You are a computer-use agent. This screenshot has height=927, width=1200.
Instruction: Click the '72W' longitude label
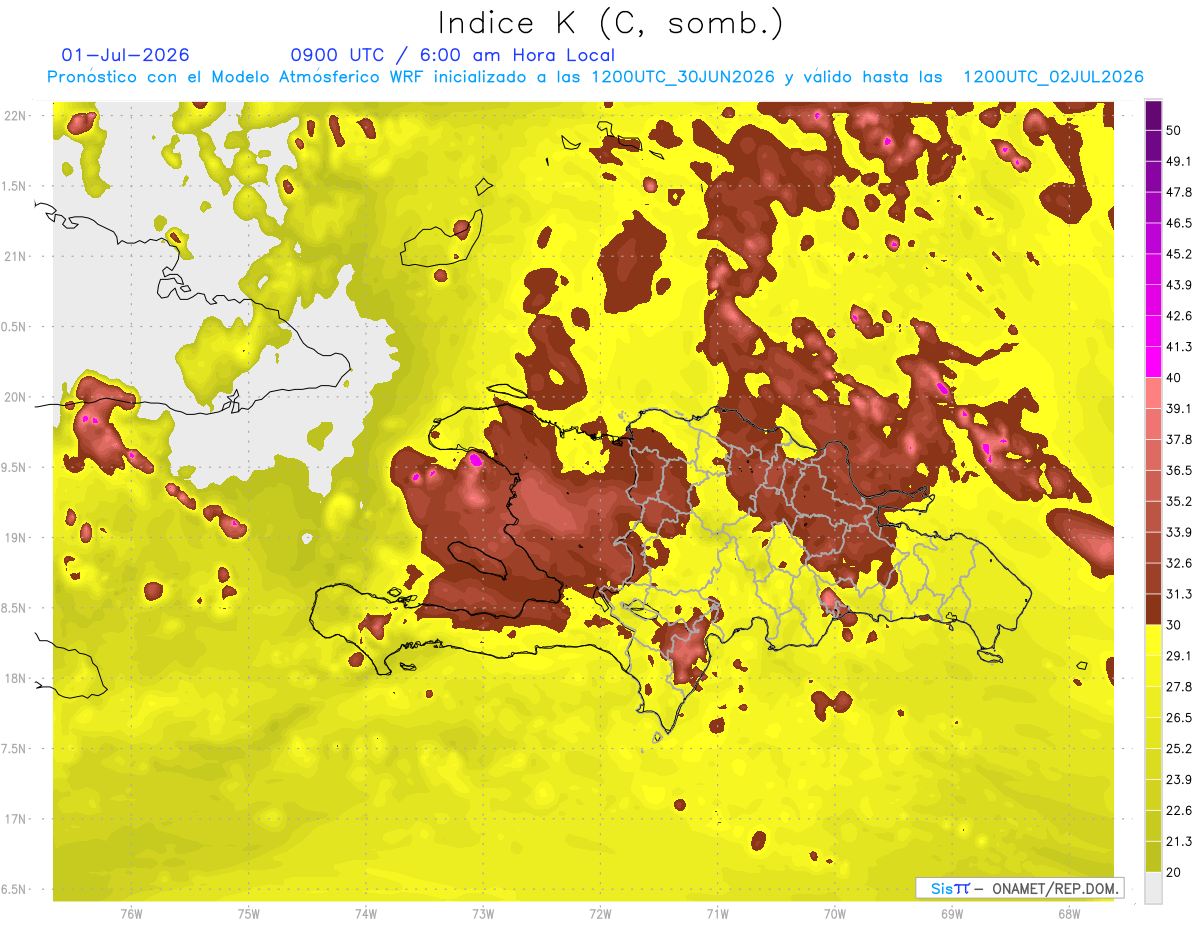[600, 913]
